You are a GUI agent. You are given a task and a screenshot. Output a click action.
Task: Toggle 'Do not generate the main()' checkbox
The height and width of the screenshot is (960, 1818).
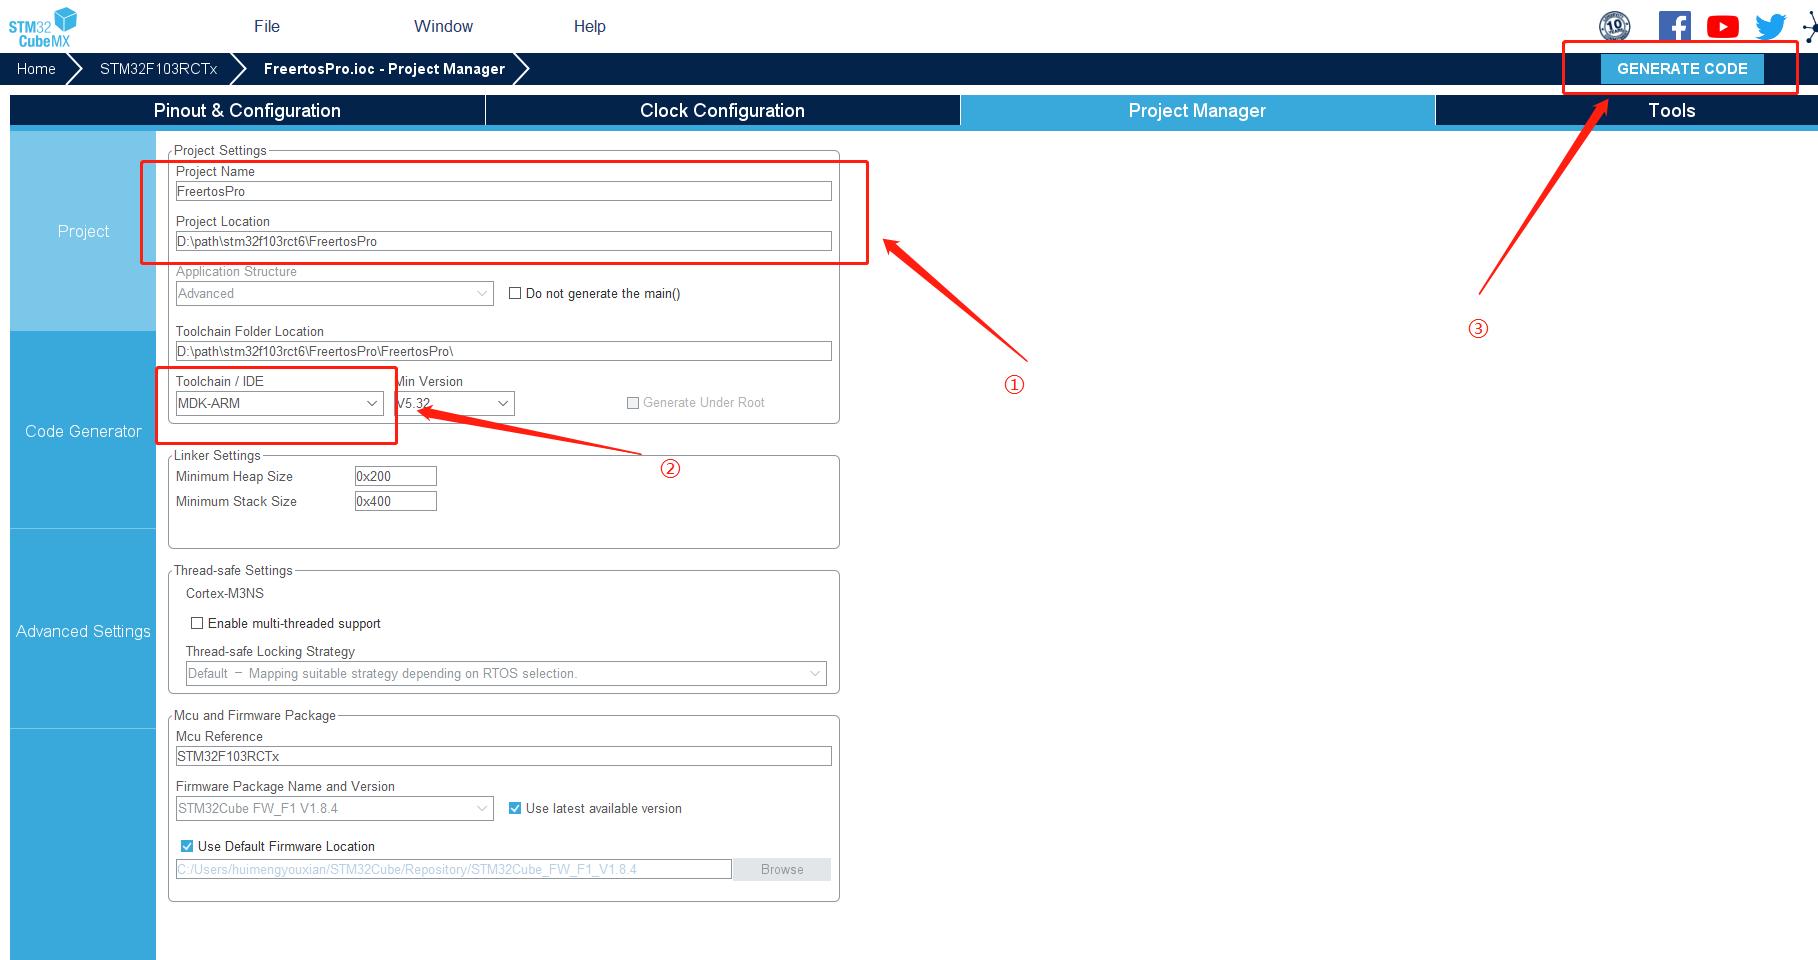tap(516, 293)
